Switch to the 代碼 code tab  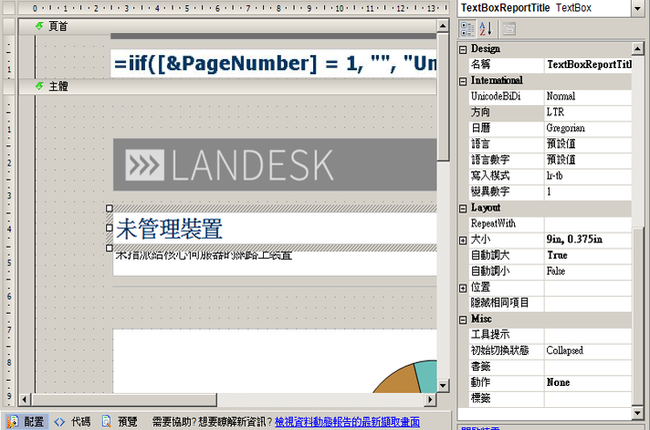coord(72,422)
